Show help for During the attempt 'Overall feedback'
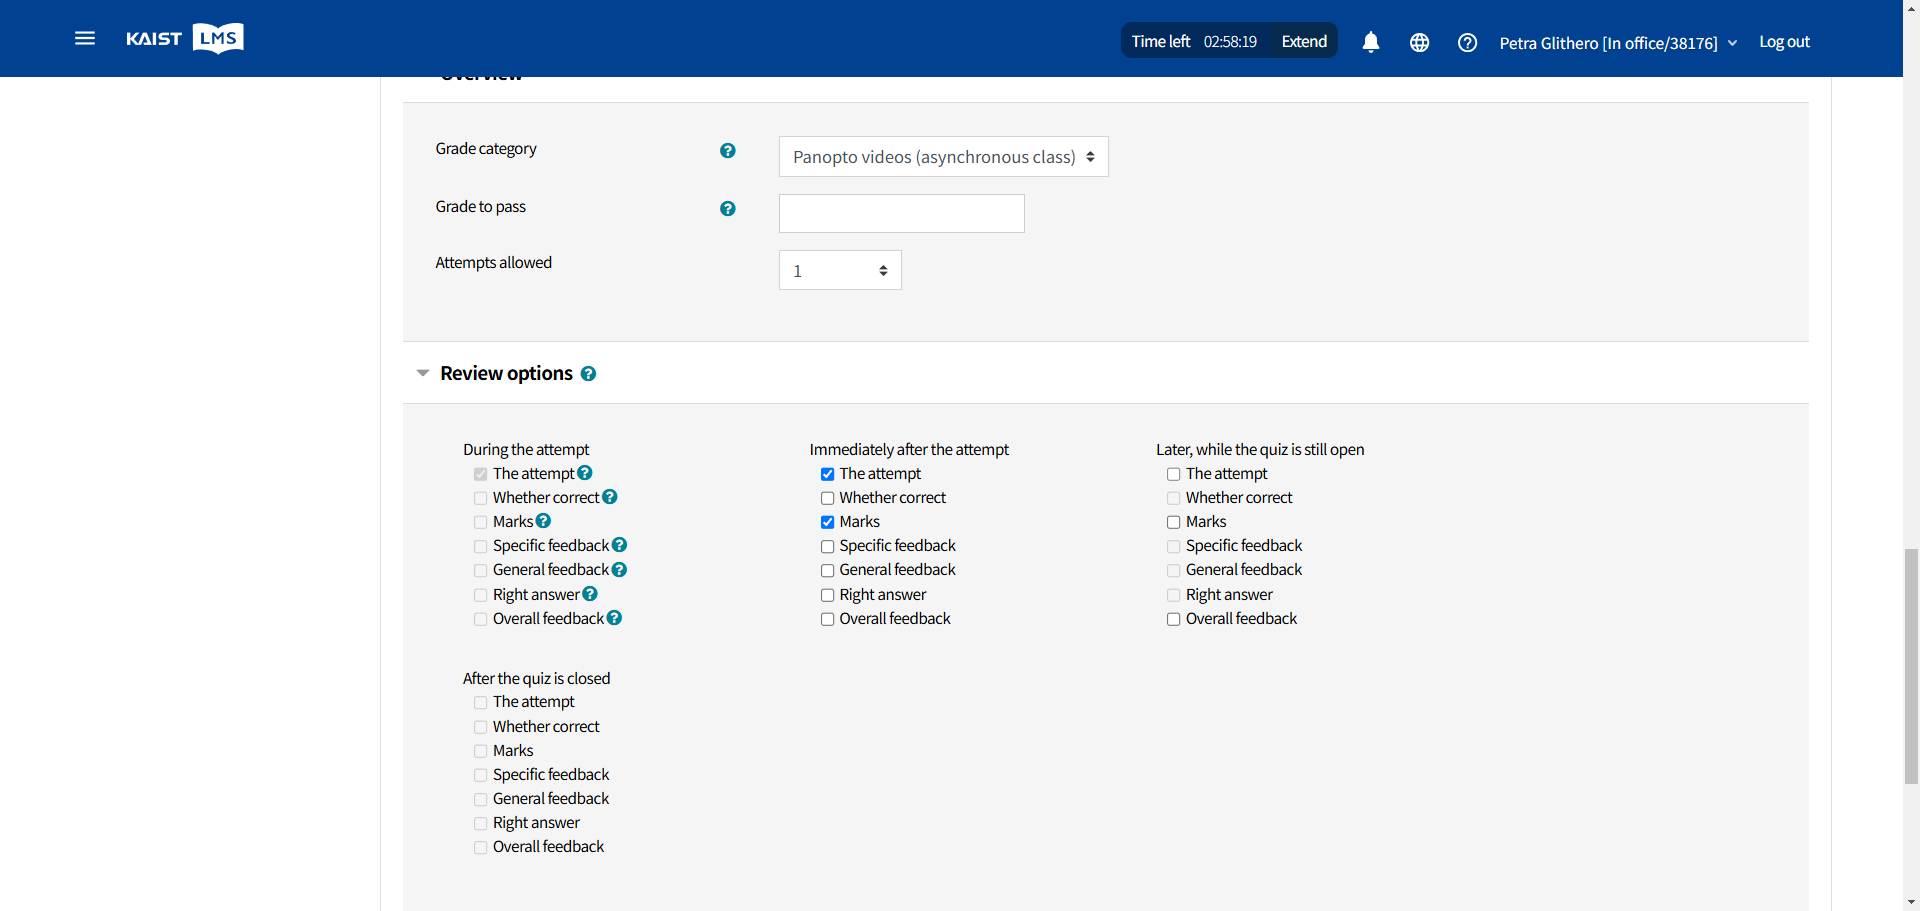Image resolution: width=1920 pixels, height=911 pixels. (615, 618)
